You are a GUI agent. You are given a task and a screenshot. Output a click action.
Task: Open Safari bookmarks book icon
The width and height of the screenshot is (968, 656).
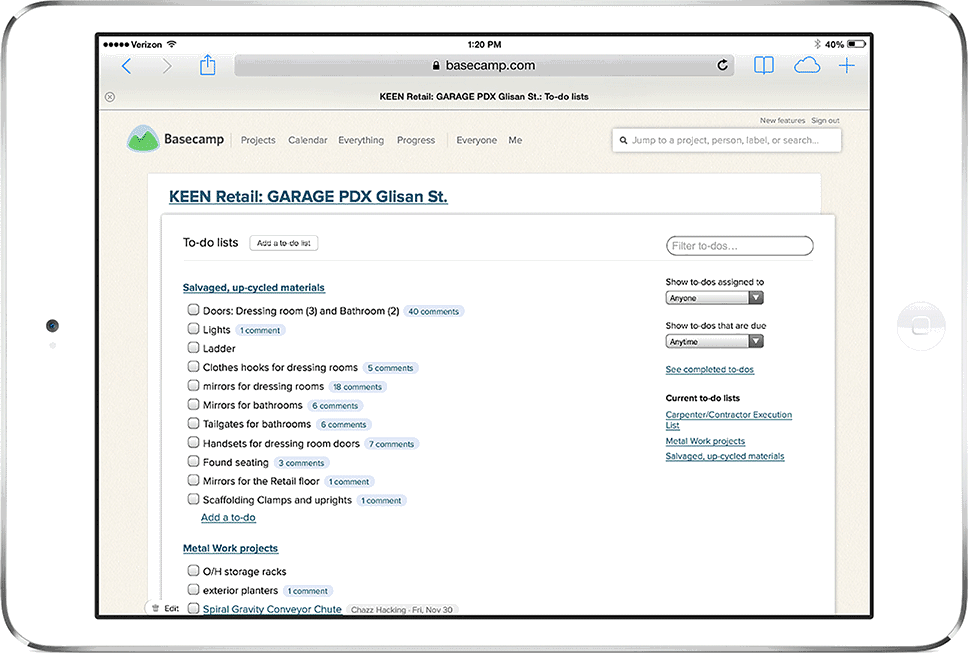click(x=763, y=66)
